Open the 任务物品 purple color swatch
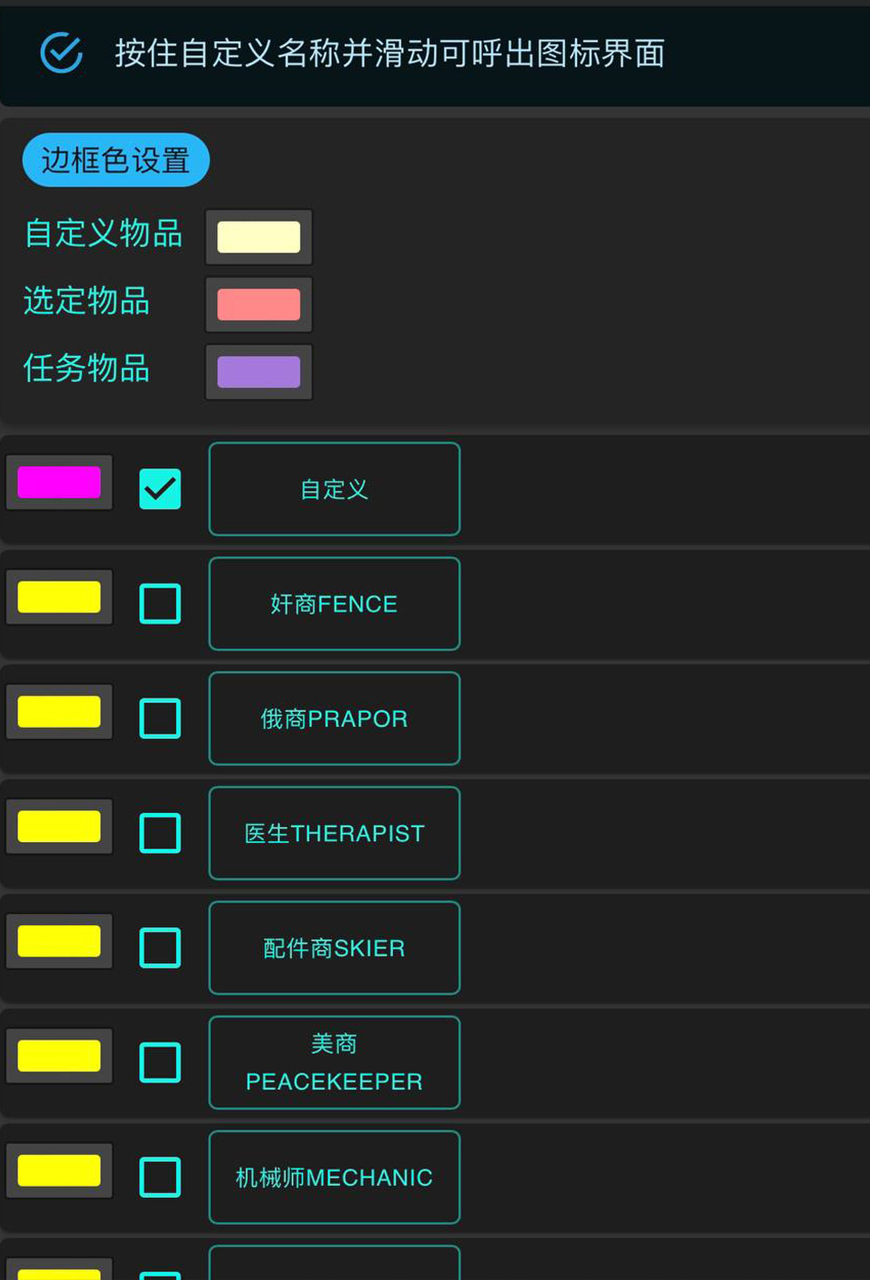 coord(259,372)
